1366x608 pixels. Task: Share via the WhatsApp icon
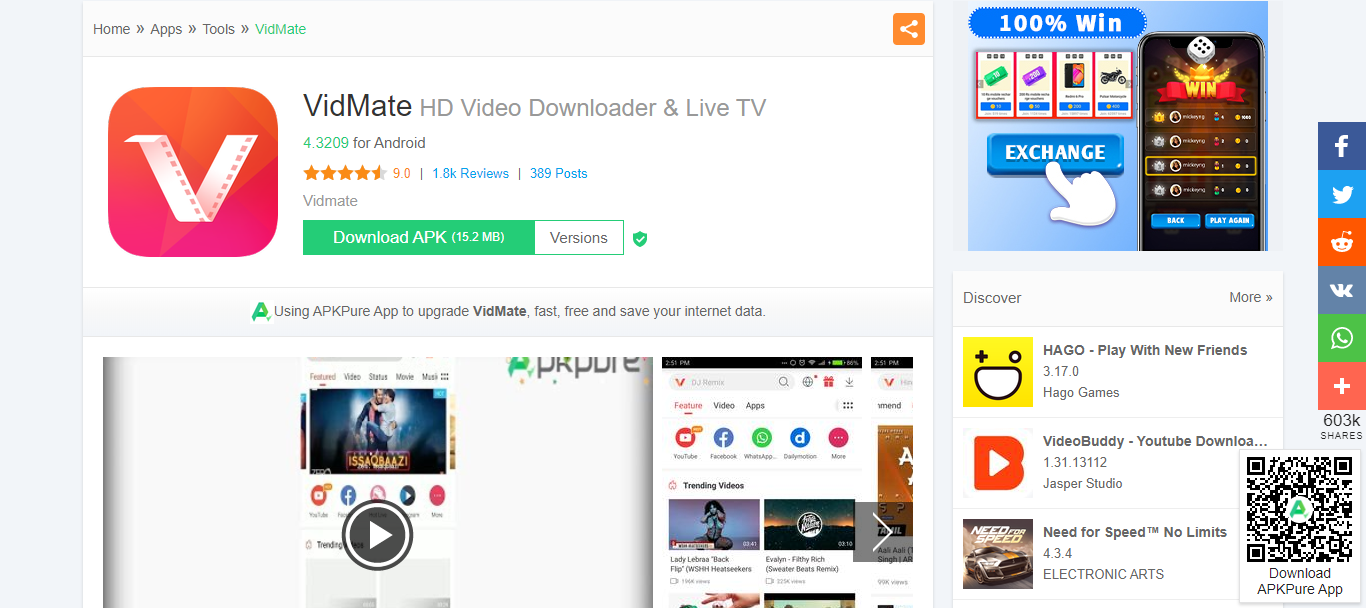pos(1342,338)
